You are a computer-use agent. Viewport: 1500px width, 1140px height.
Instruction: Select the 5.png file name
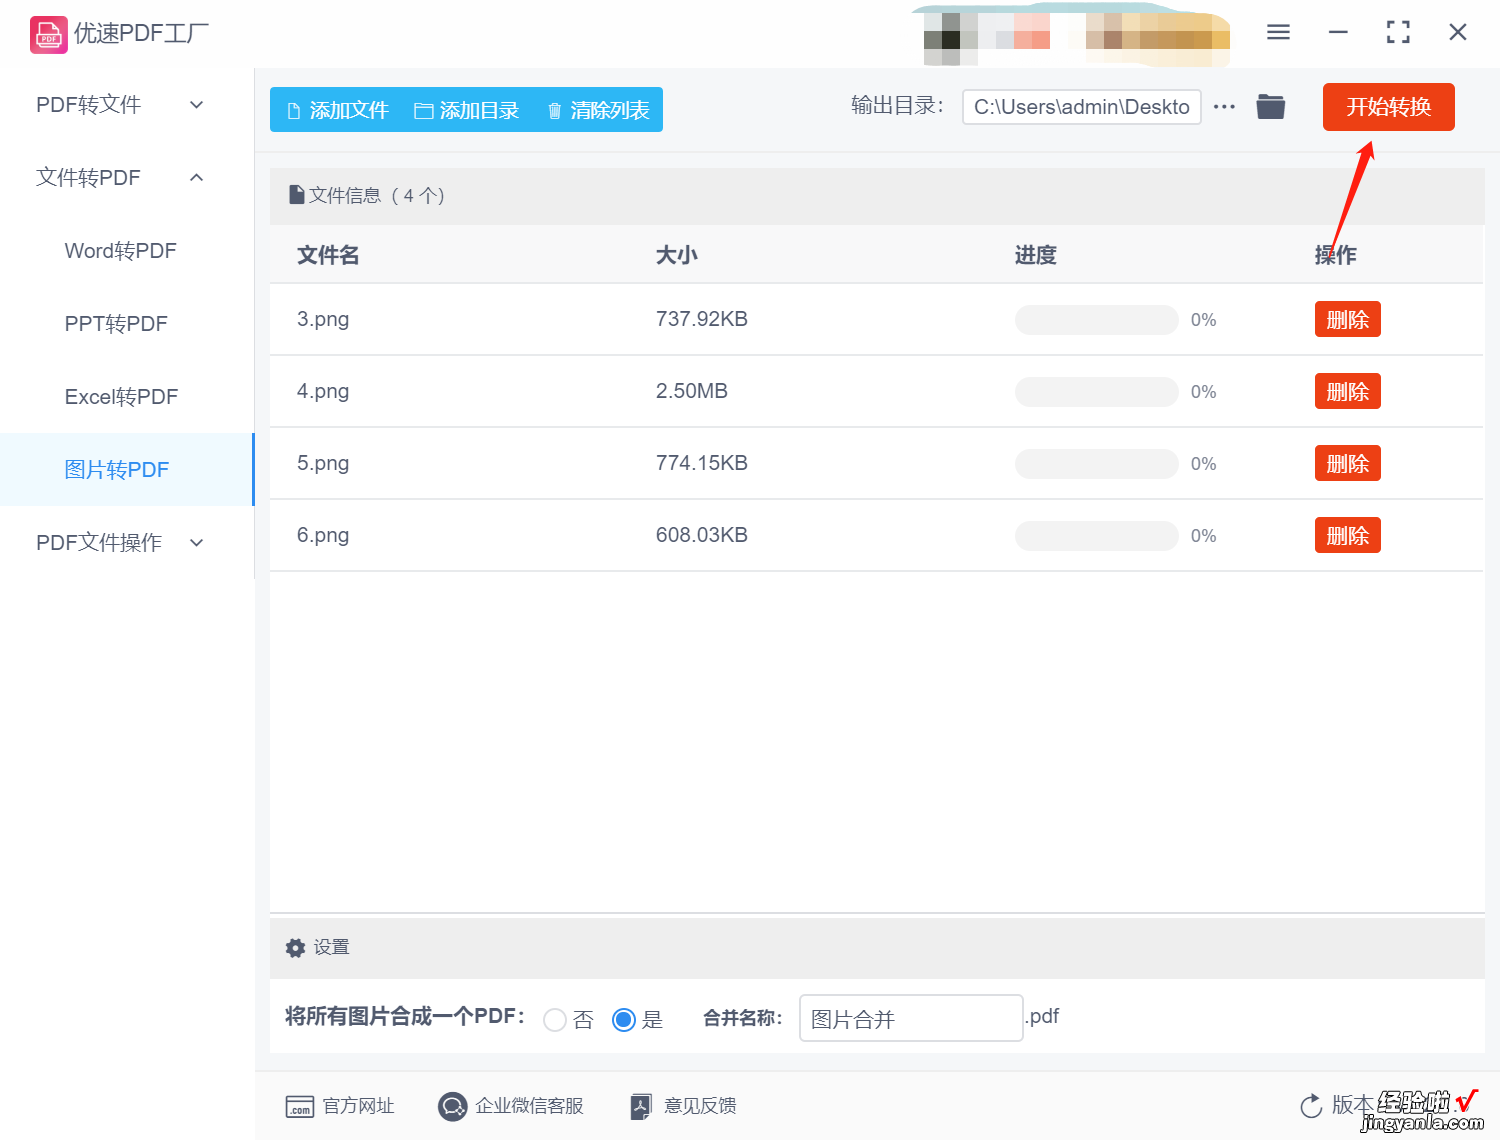[323, 464]
